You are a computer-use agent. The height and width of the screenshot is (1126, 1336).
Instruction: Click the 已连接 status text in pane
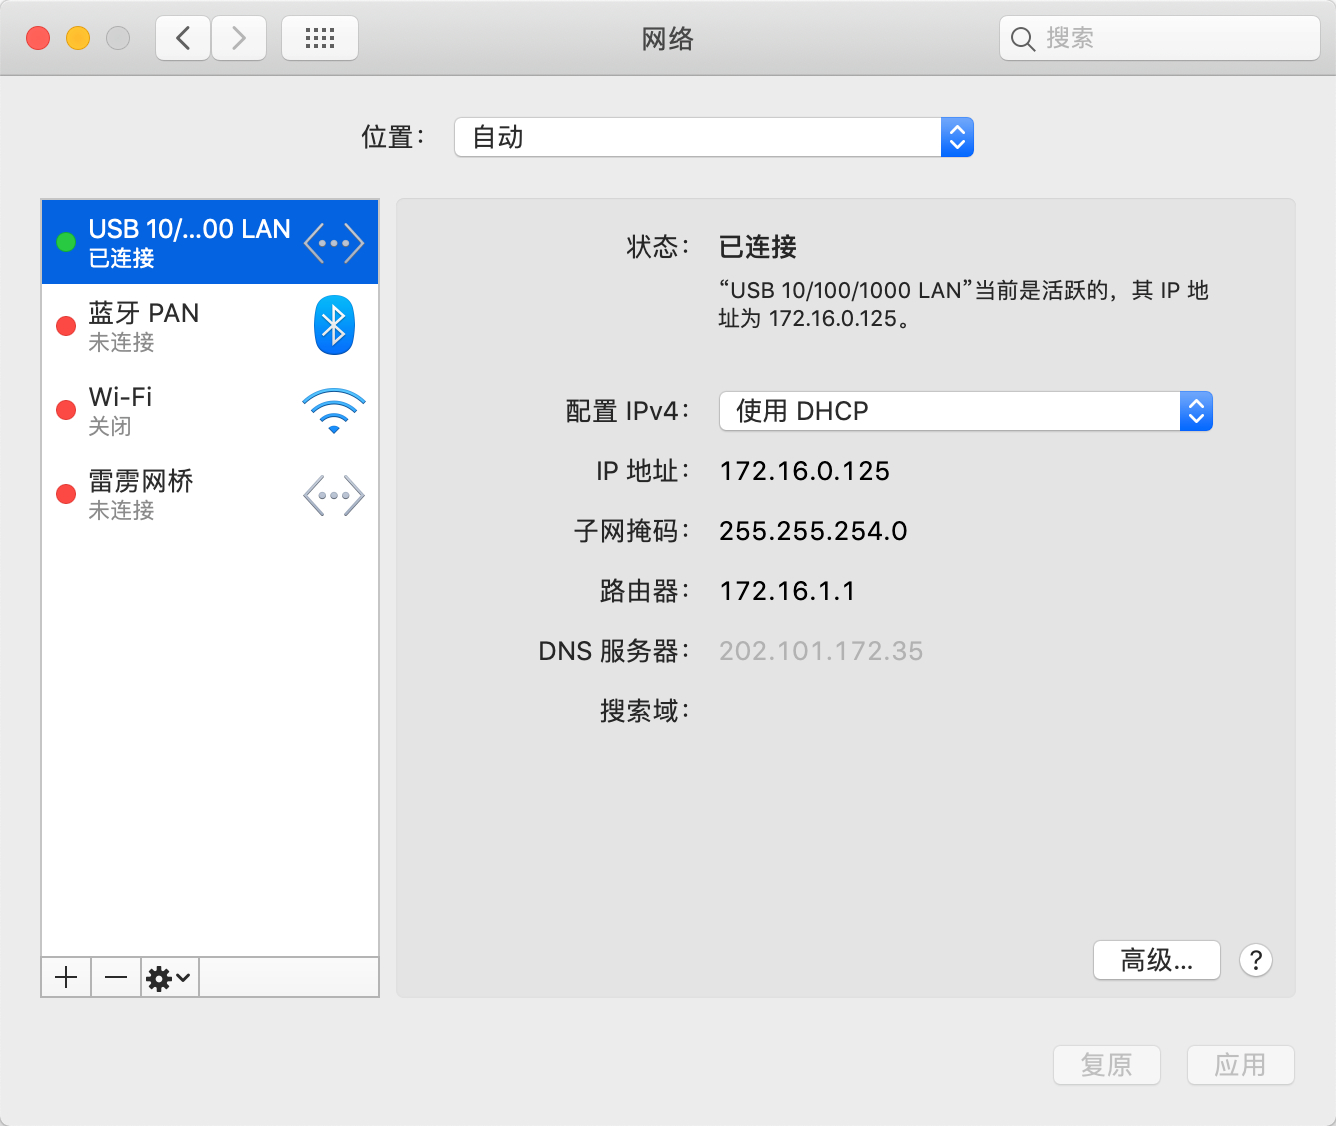click(758, 247)
